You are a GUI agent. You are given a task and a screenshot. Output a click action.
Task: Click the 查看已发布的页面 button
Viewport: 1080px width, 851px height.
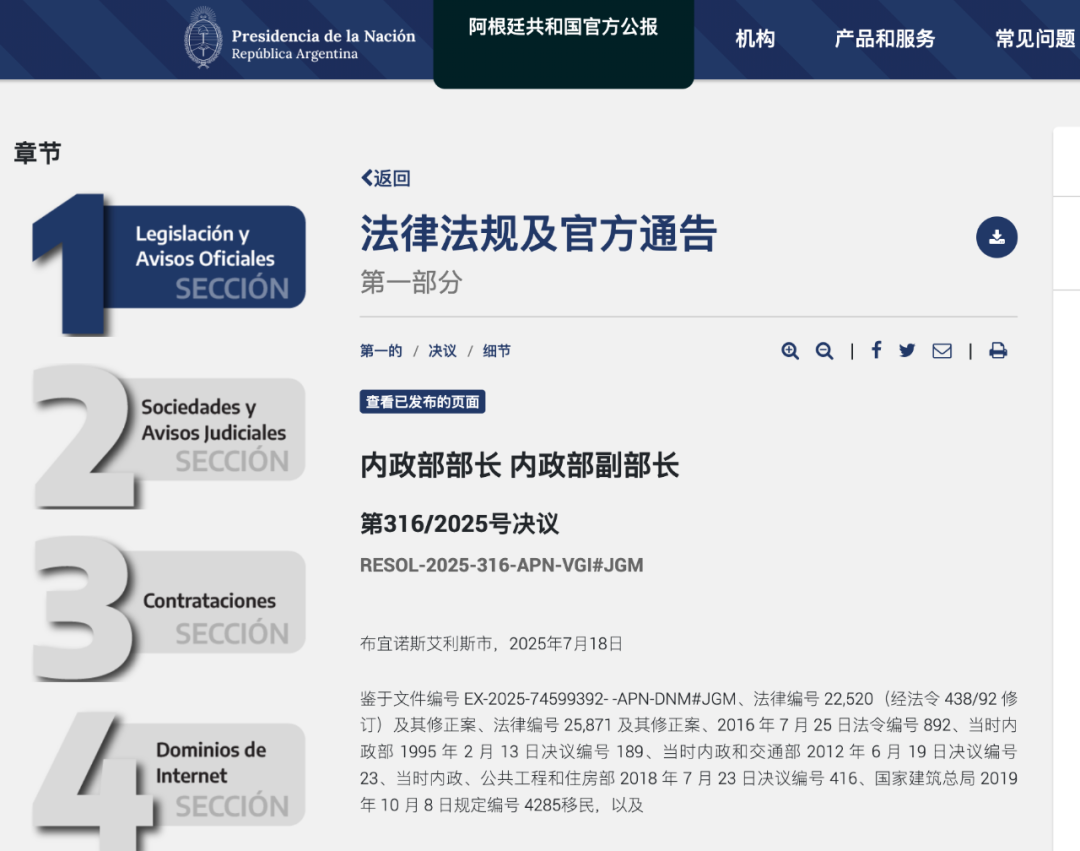click(x=422, y=401)
